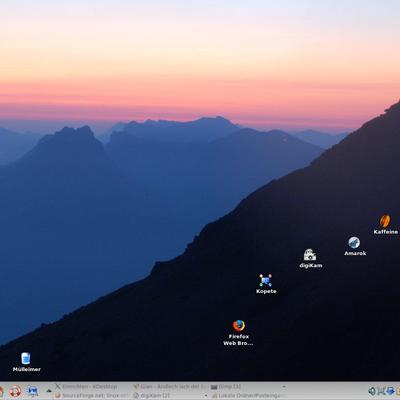Open the Amarok music player desktop icon
400x400 pixels.
pyautogui.click(x=355, y=246)
